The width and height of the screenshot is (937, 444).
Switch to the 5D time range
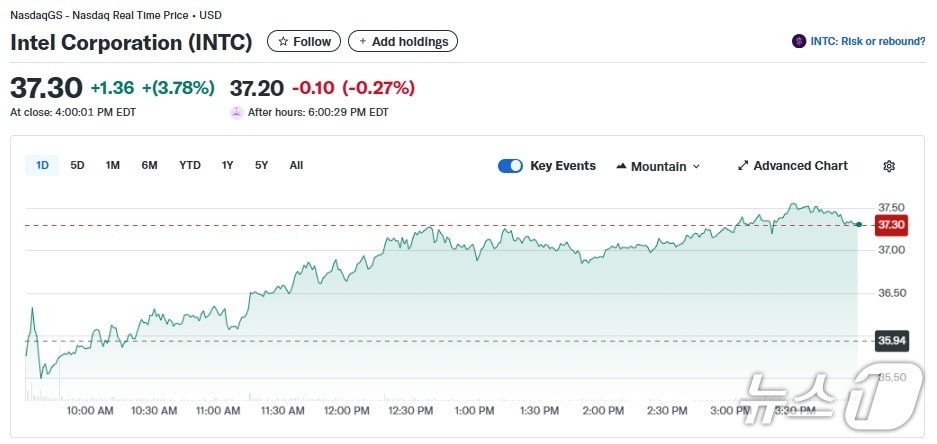(77, 165)
